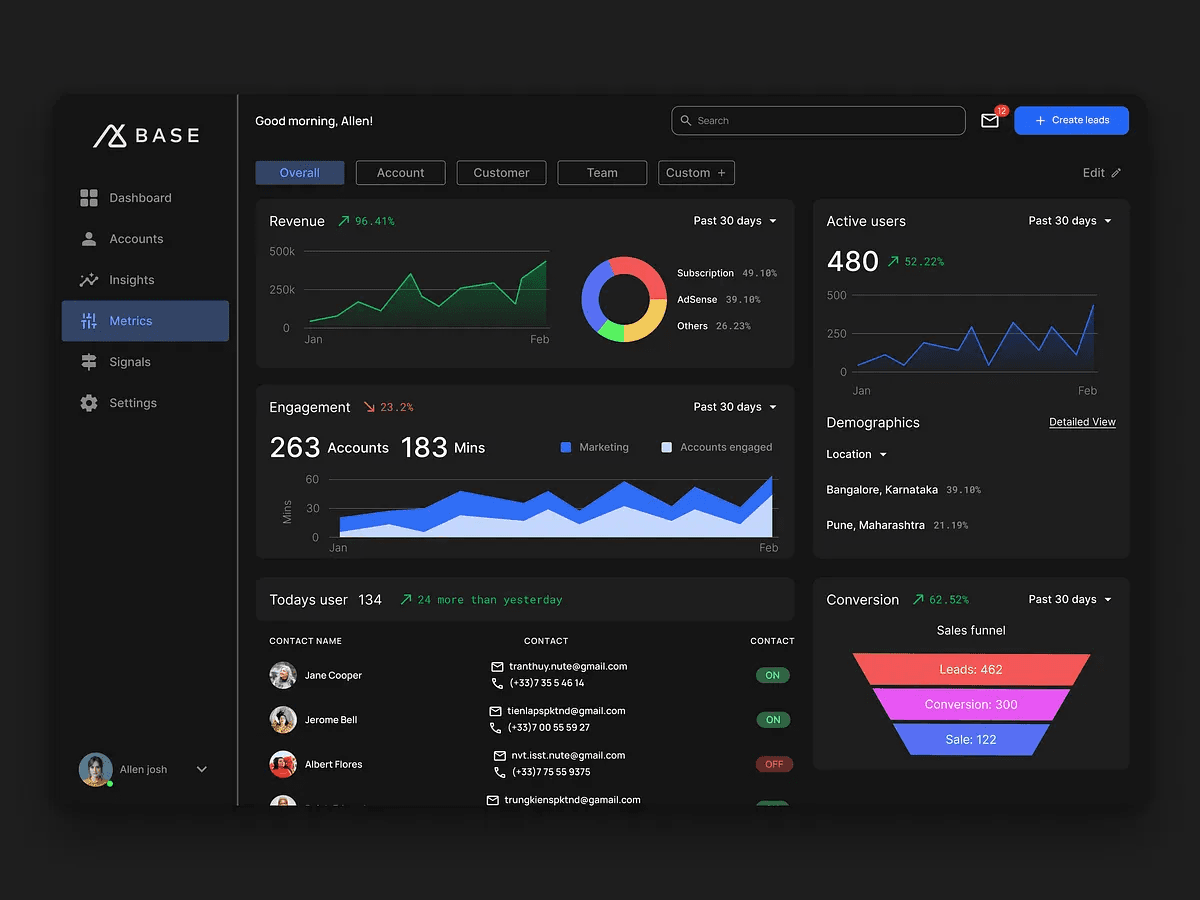Click the Conversion green up arrow

click(x=918, y=600)
